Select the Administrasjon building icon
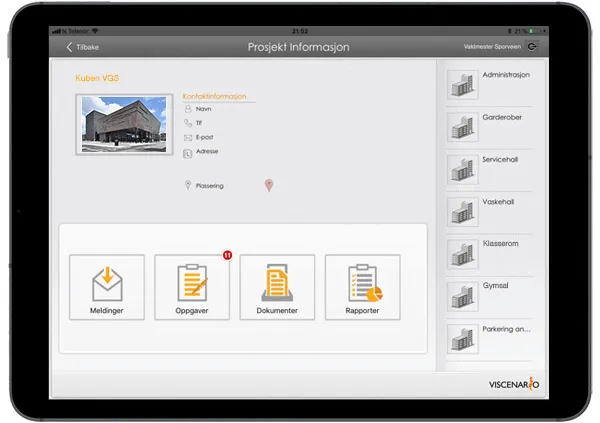The image size is (600, 423). pyautogui.click(x=462, y=85)
